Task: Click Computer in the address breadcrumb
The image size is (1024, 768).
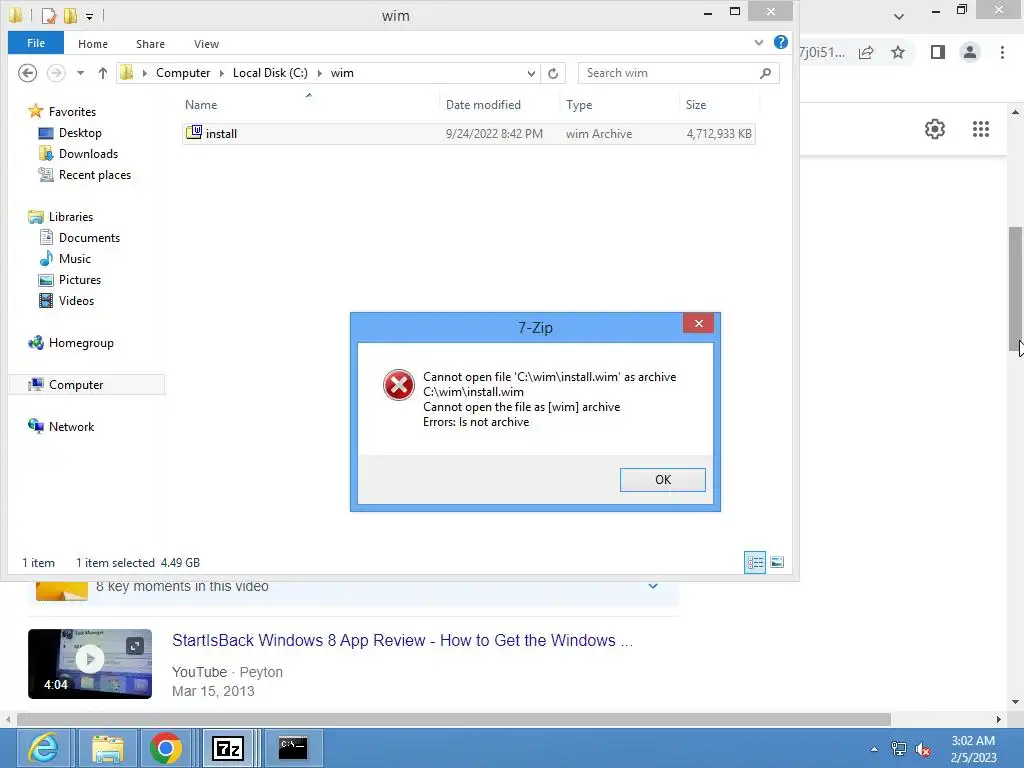Action: 183,72
